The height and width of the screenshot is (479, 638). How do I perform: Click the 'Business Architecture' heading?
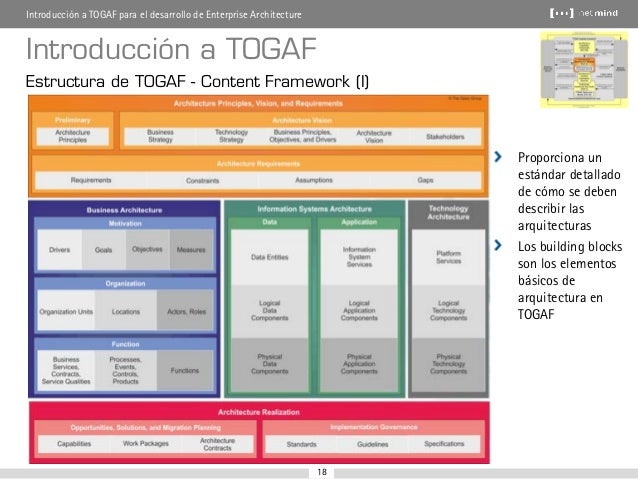125,210
